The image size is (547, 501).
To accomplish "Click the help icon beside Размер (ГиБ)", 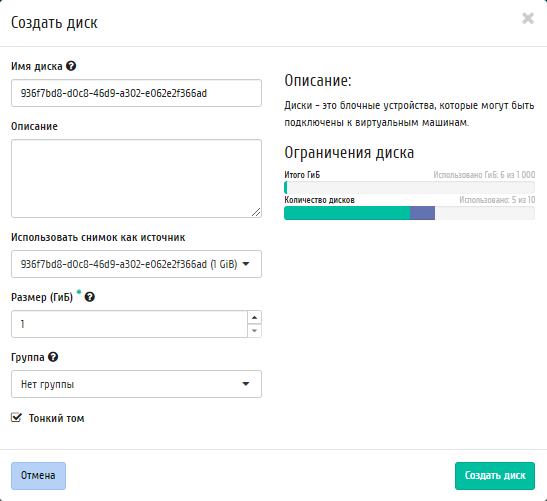I will [x=90, y=297].
